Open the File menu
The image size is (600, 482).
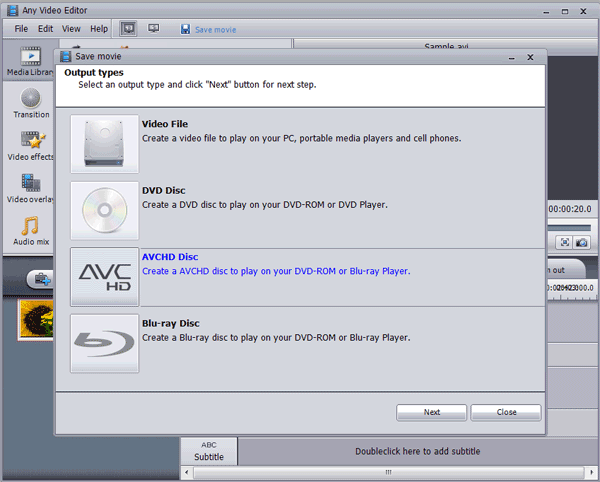pyautogui.click(x=21, y=29)
